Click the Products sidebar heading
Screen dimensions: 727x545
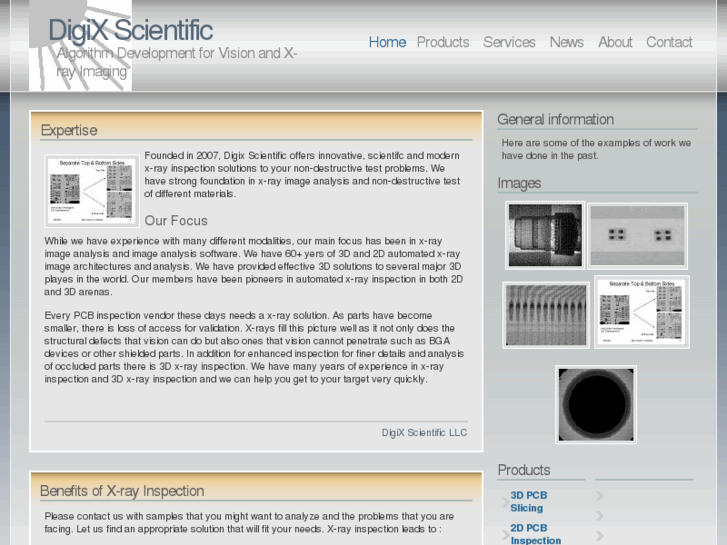524,470
